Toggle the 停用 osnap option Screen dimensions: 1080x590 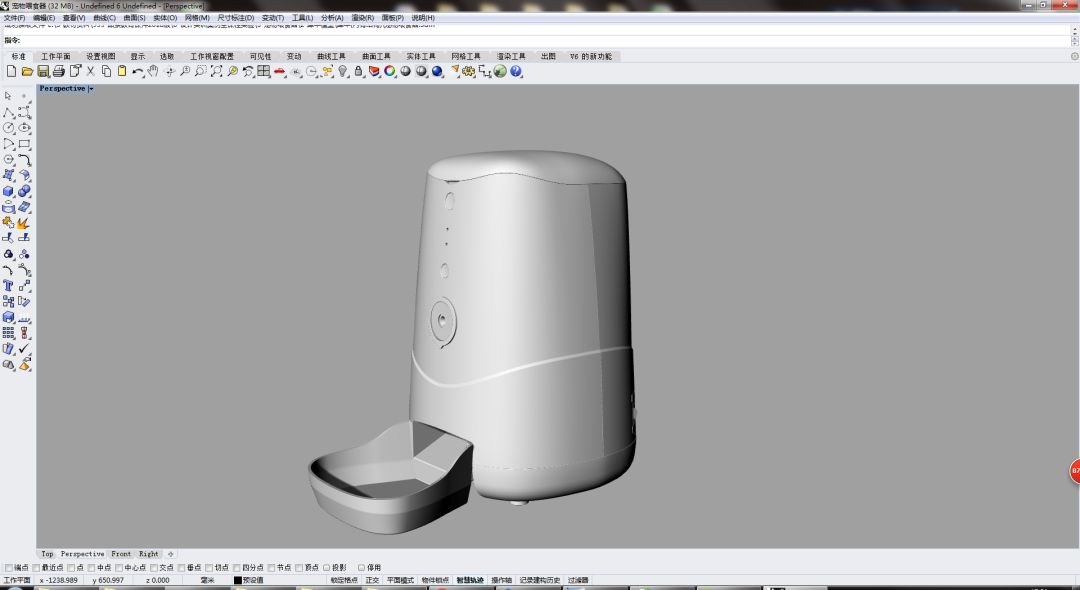[x=362, y=568]
